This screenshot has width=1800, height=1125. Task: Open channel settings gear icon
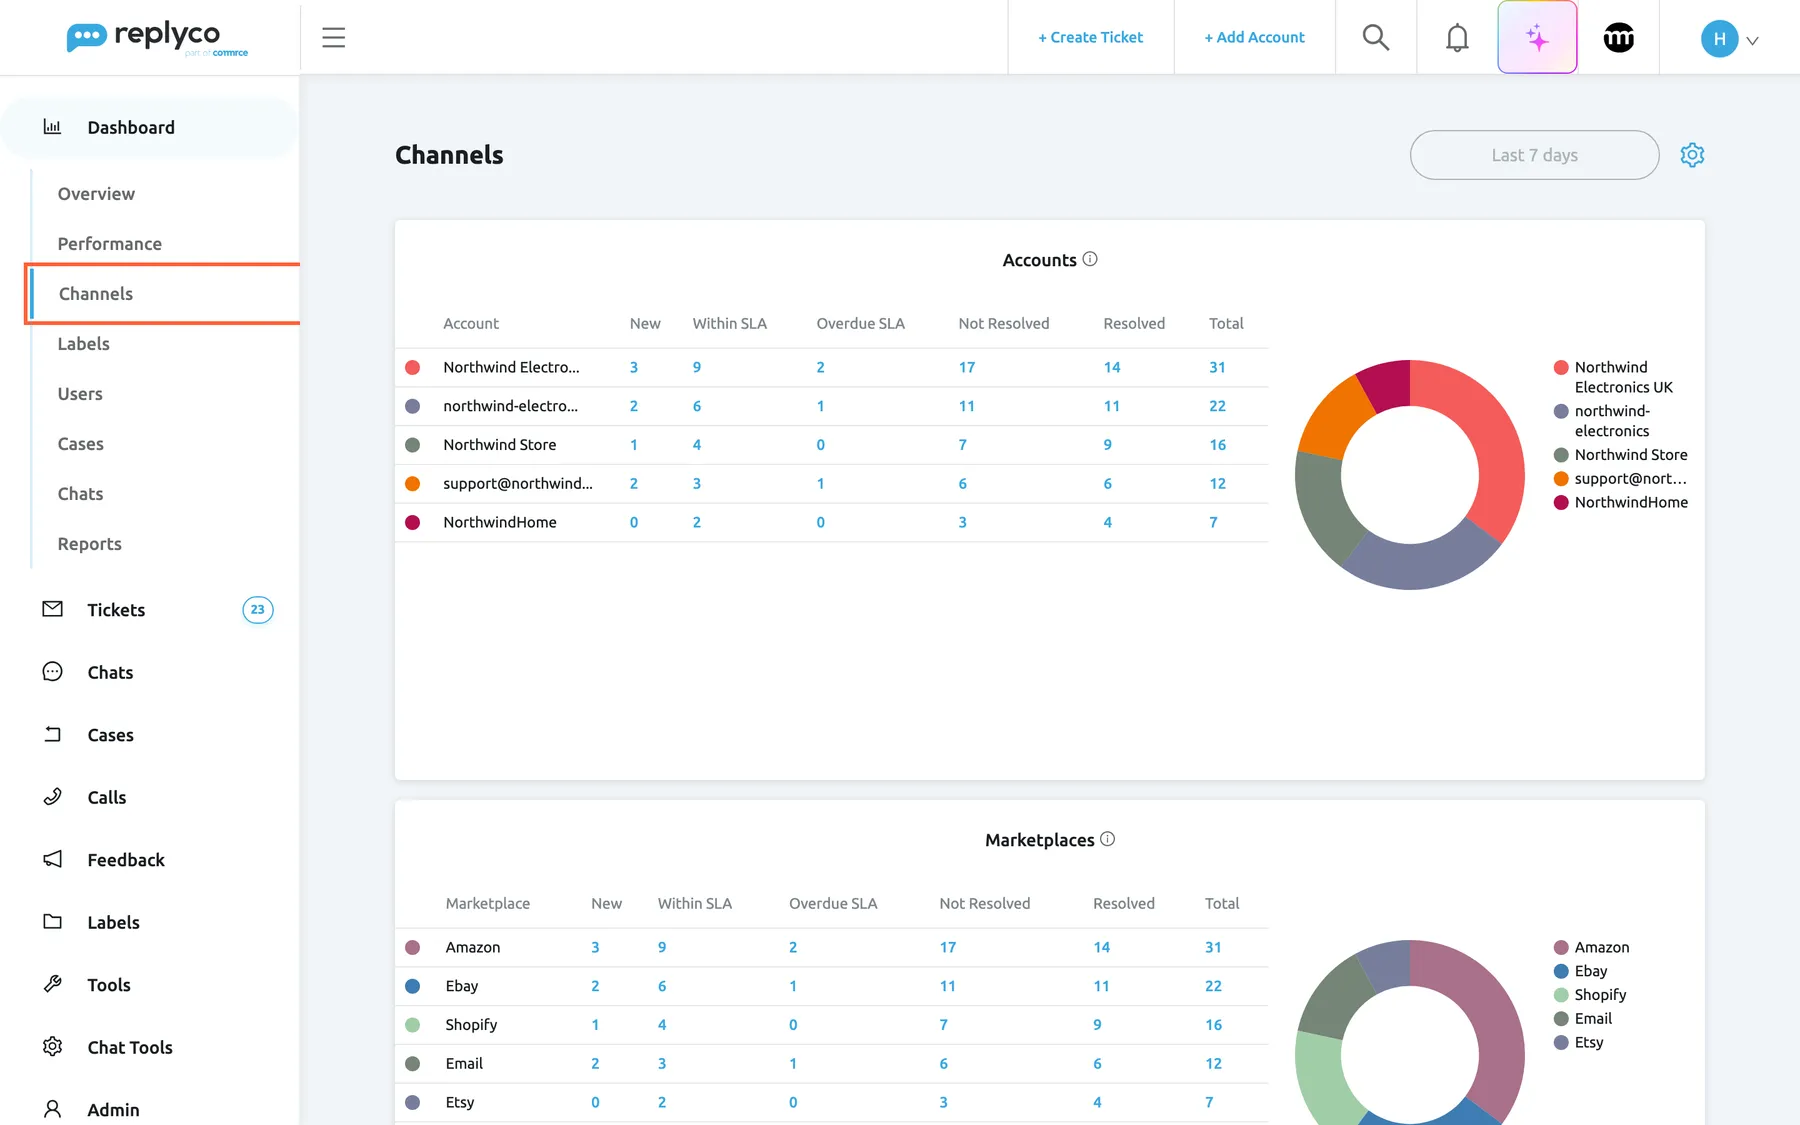click(x=1692, y=155)
